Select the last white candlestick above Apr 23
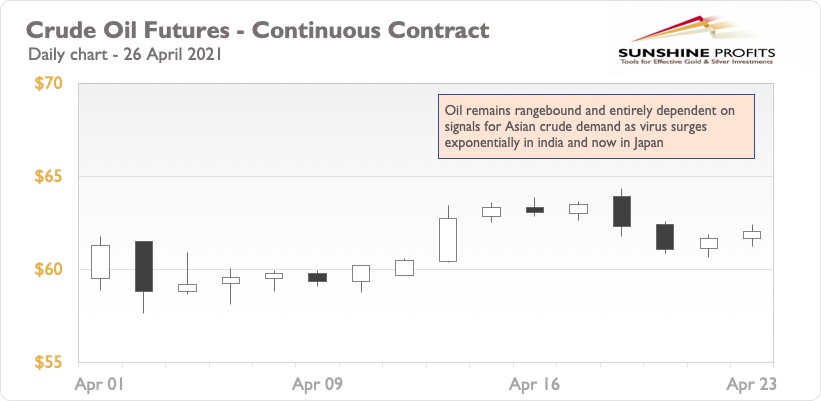This screenshot has height=401, width=821. 752,235
